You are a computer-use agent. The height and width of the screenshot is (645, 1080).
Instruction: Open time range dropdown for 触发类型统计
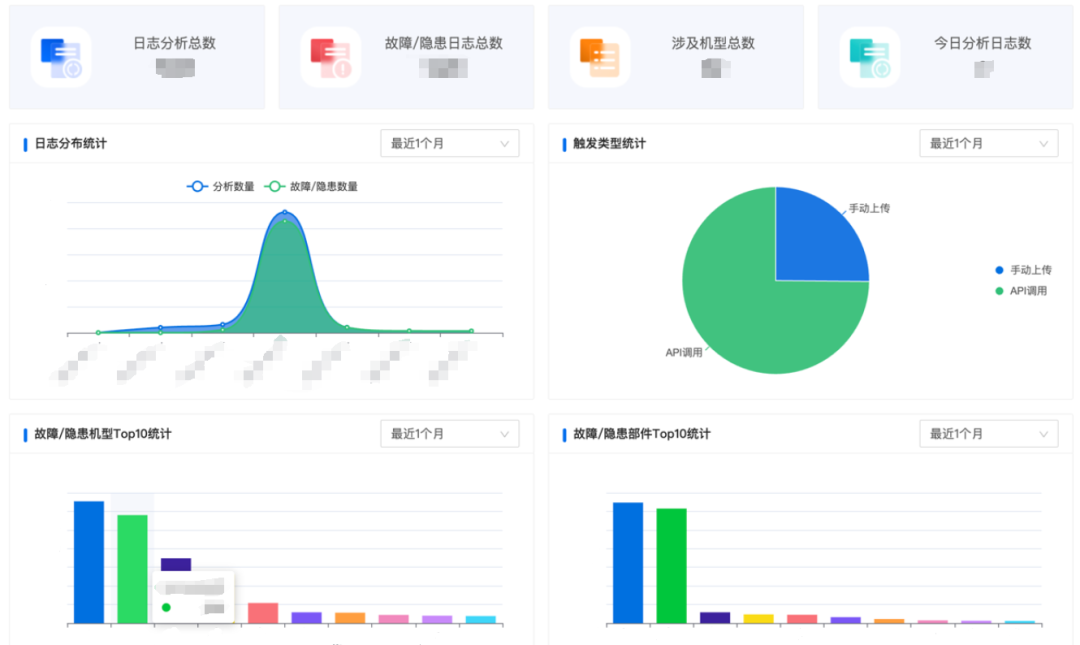click(x=988, y=144)
